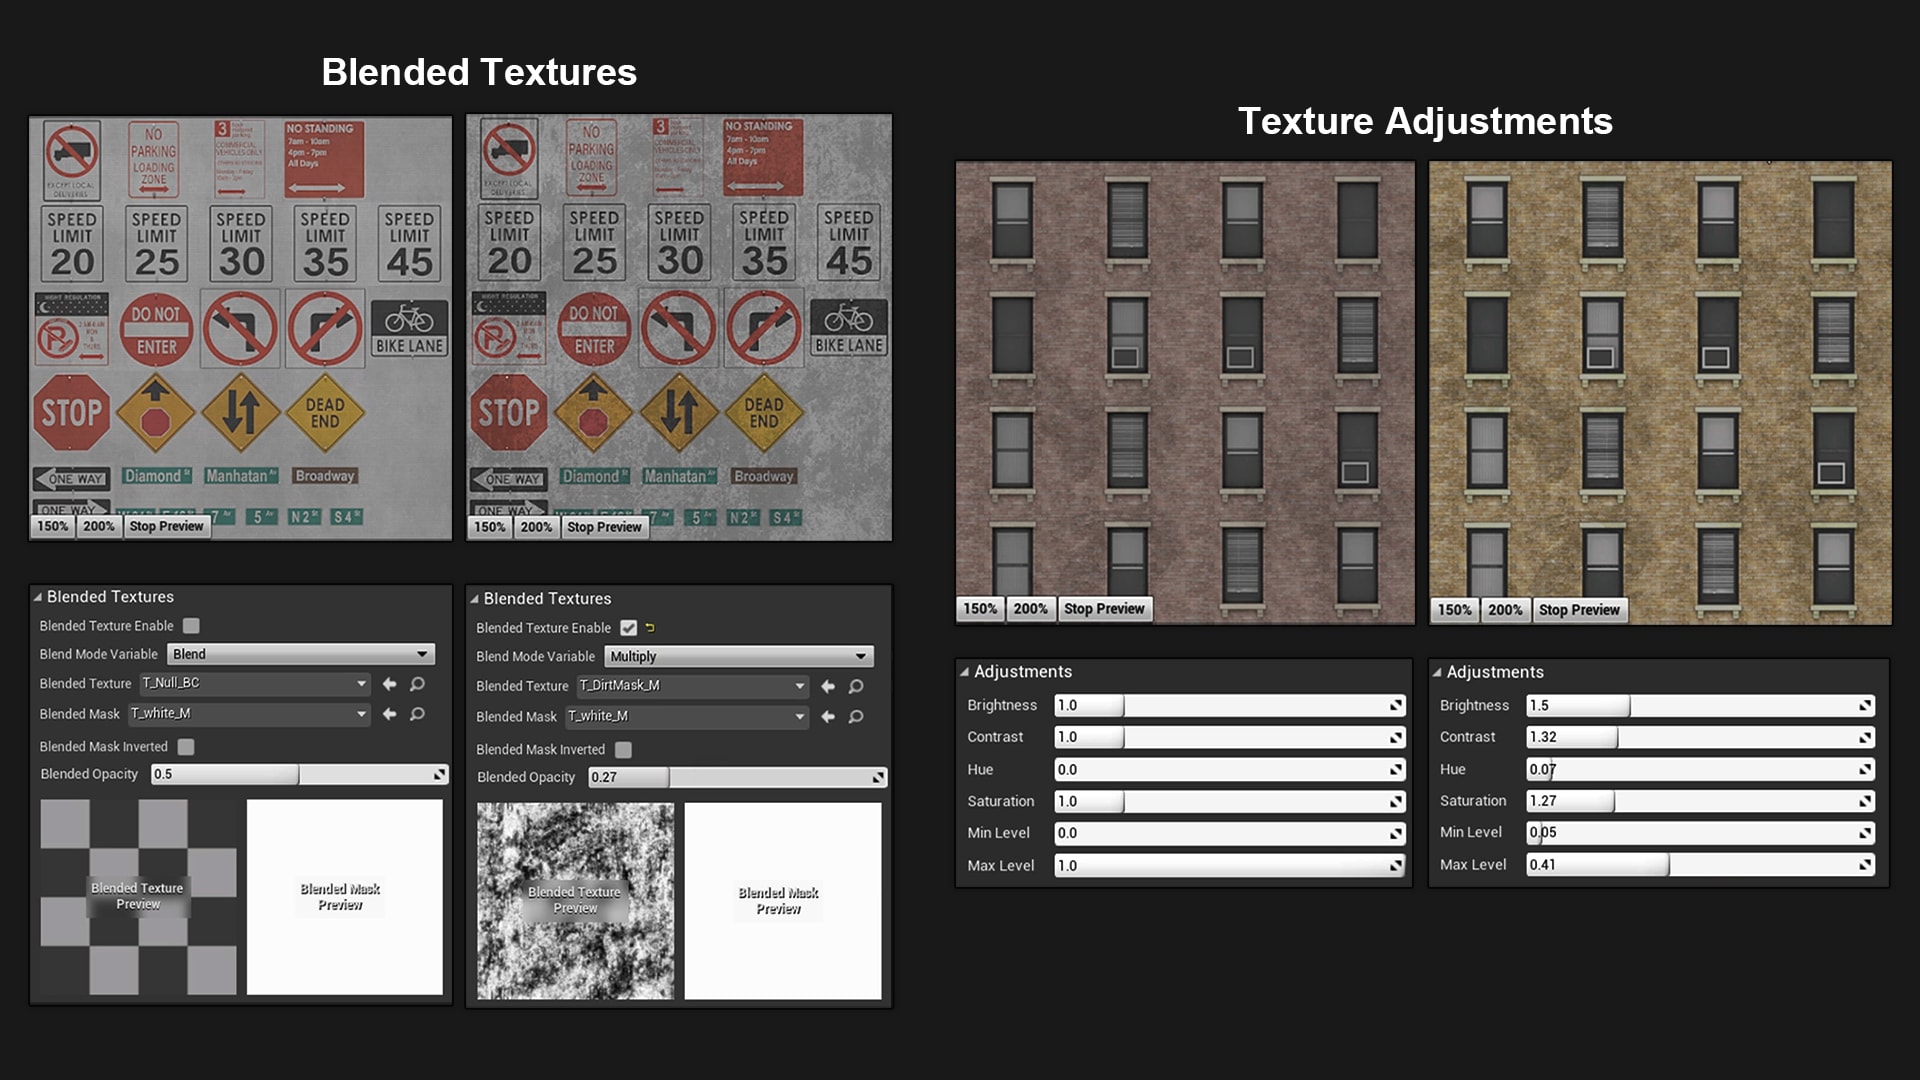Click the magnifier icon next to T_DirtMask_M

(856, 686)
